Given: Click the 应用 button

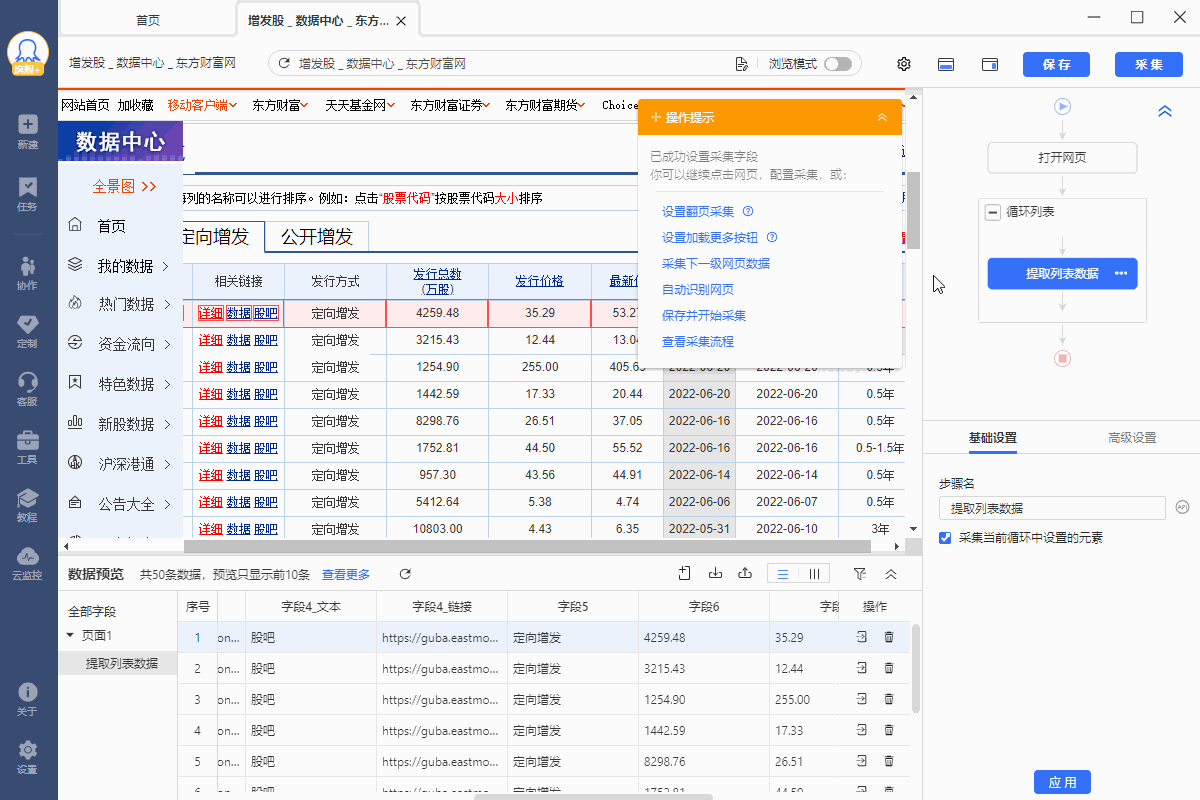Looking at the screenshot, I should tap(1062, 782).
